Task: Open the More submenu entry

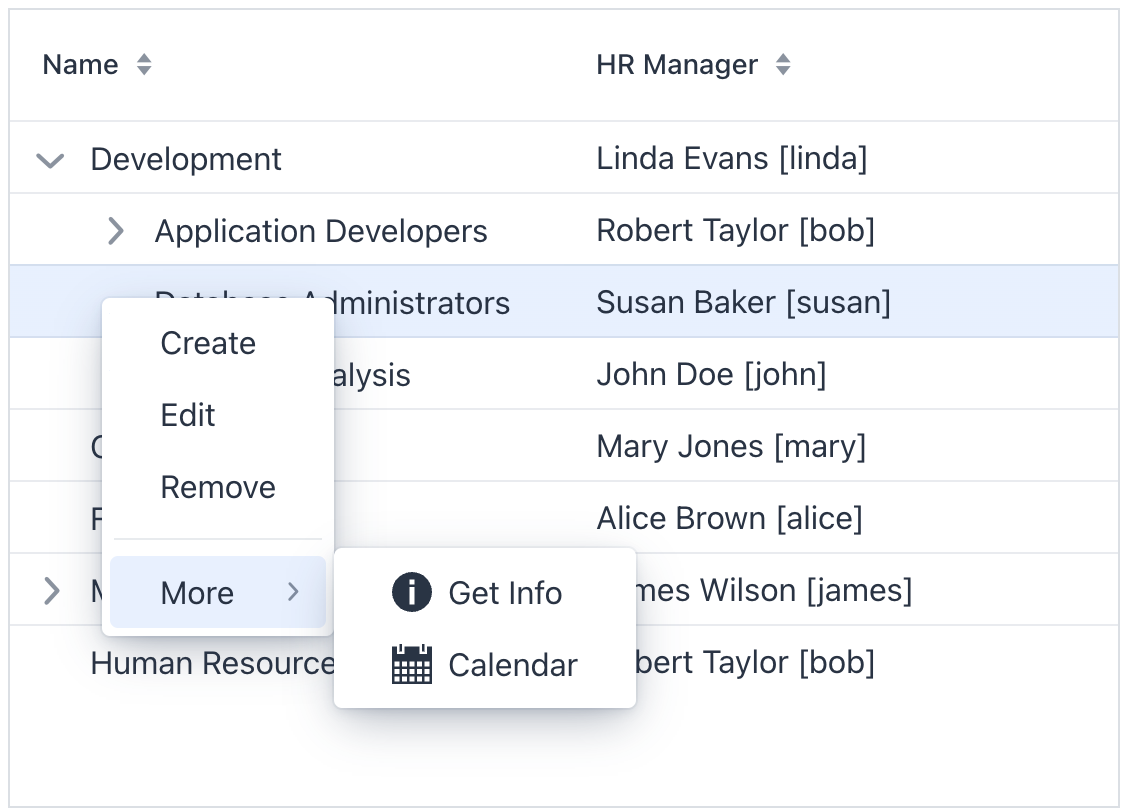Action: point(196,592)
